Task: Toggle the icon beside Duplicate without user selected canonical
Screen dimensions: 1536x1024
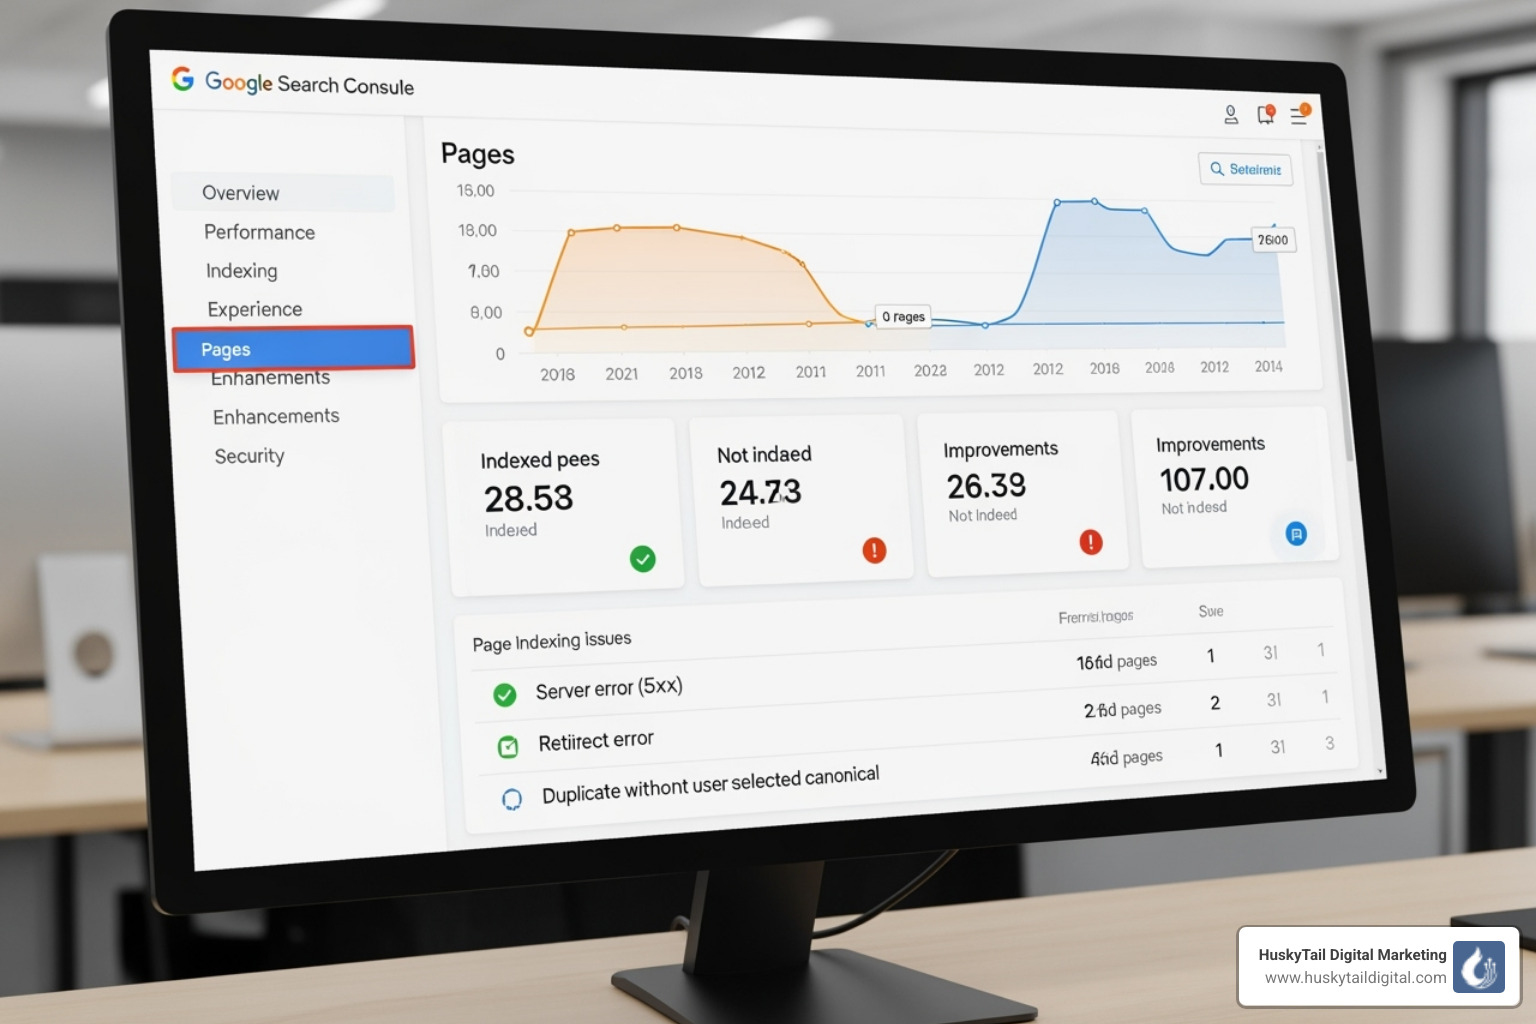Action: (512, 799)
